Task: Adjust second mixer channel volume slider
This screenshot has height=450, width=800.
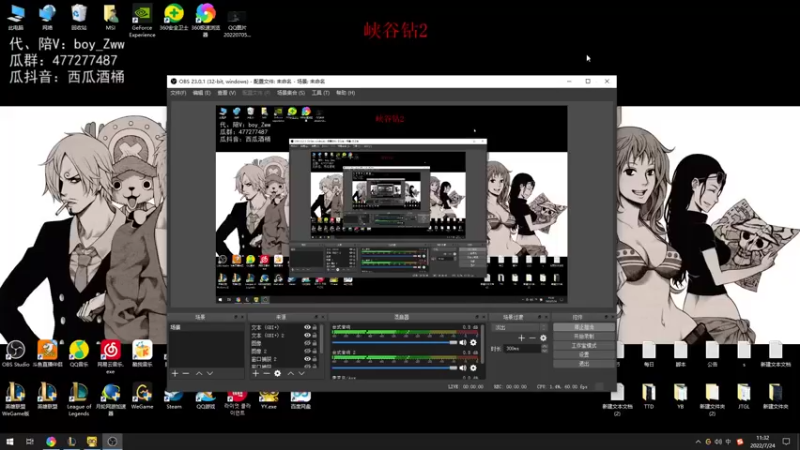Action: pyautogui.click(x=394, y=367)
